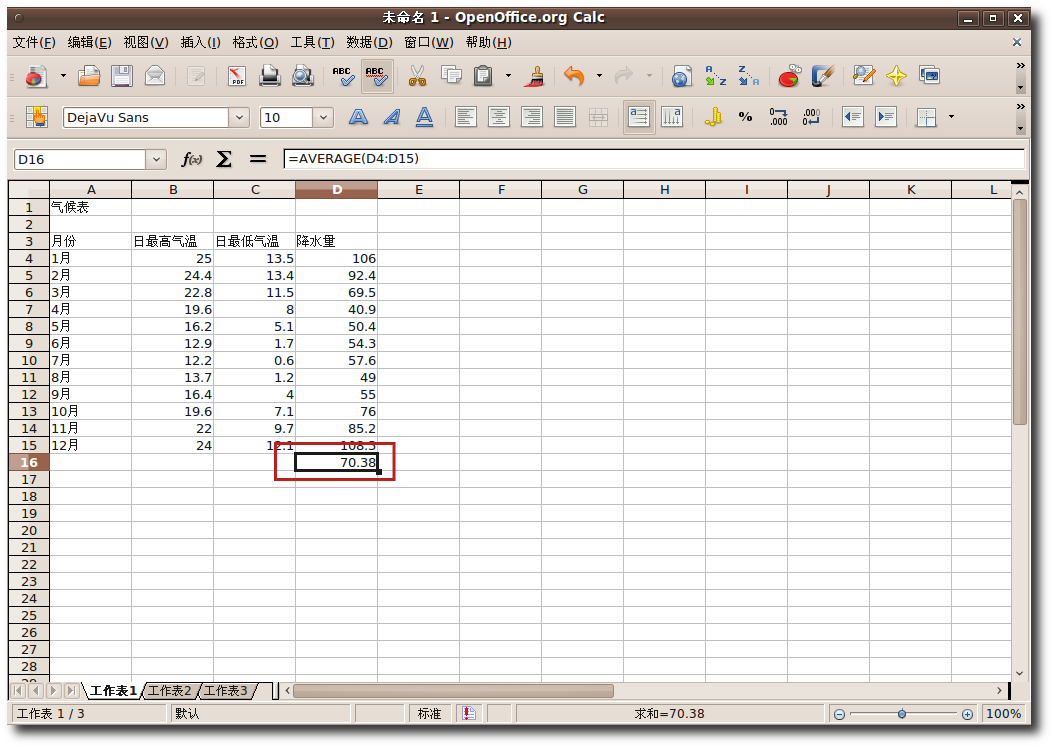The height and width of the screenshot is (748, 1054).
Task: Click the zoom slider handle
Action: coord(901,714)
